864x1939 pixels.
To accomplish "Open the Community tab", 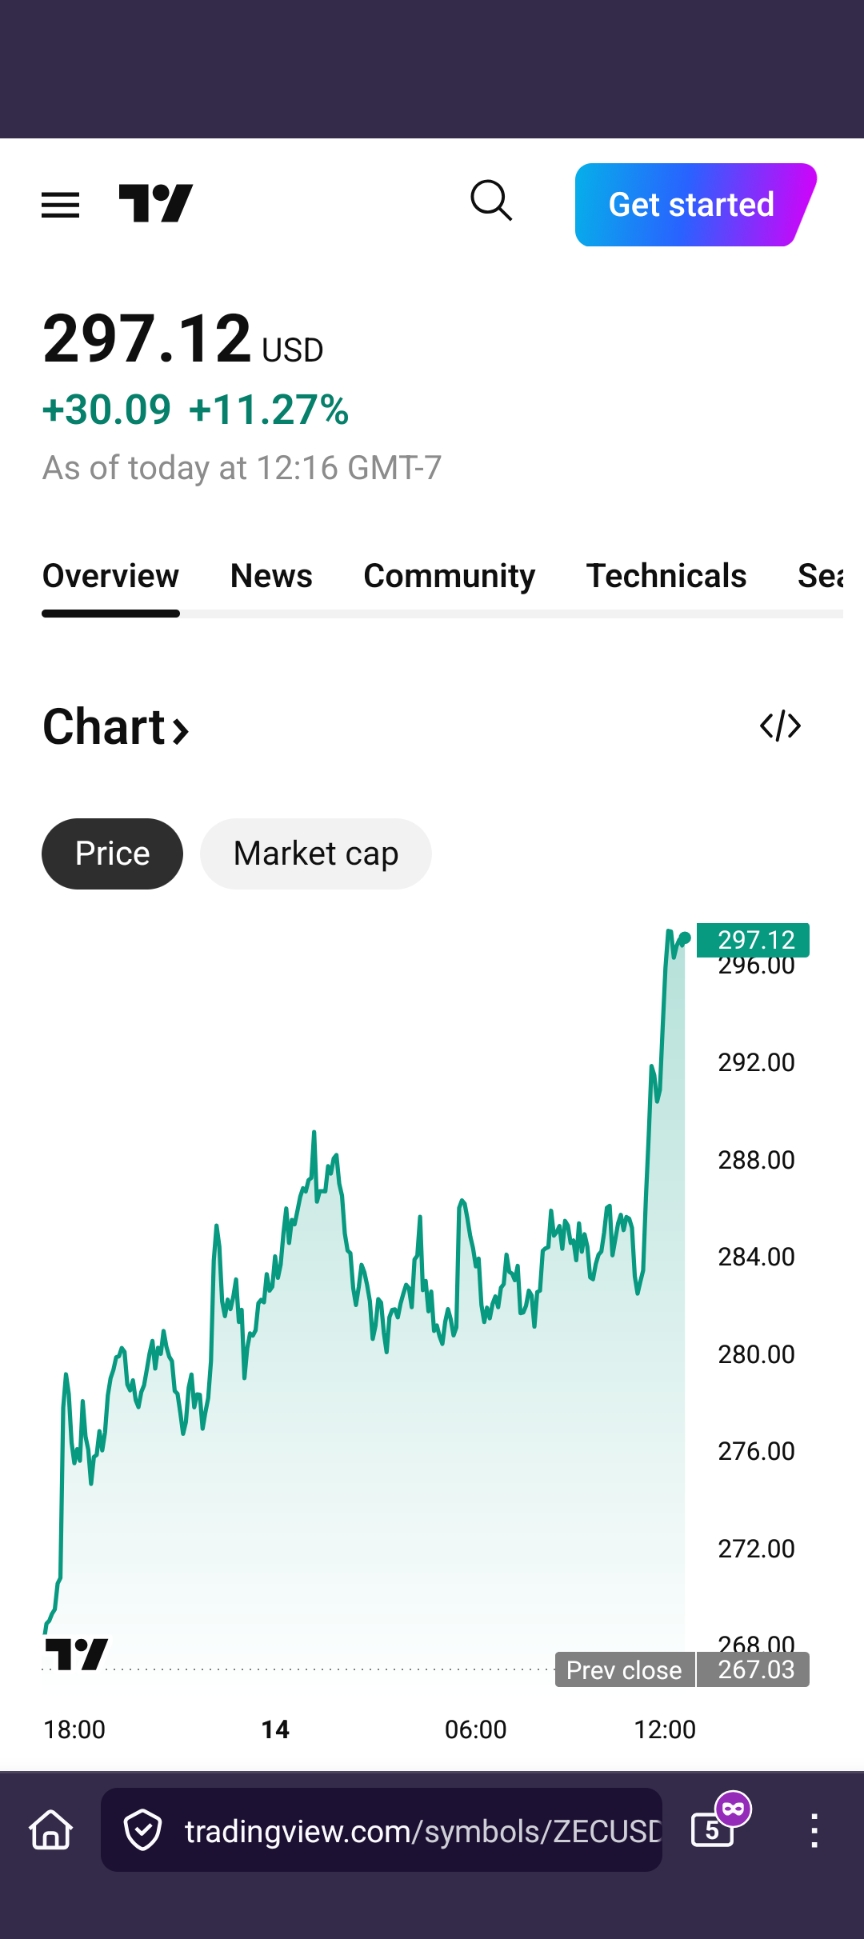I will pyautogui.click(x=449, y=576).
